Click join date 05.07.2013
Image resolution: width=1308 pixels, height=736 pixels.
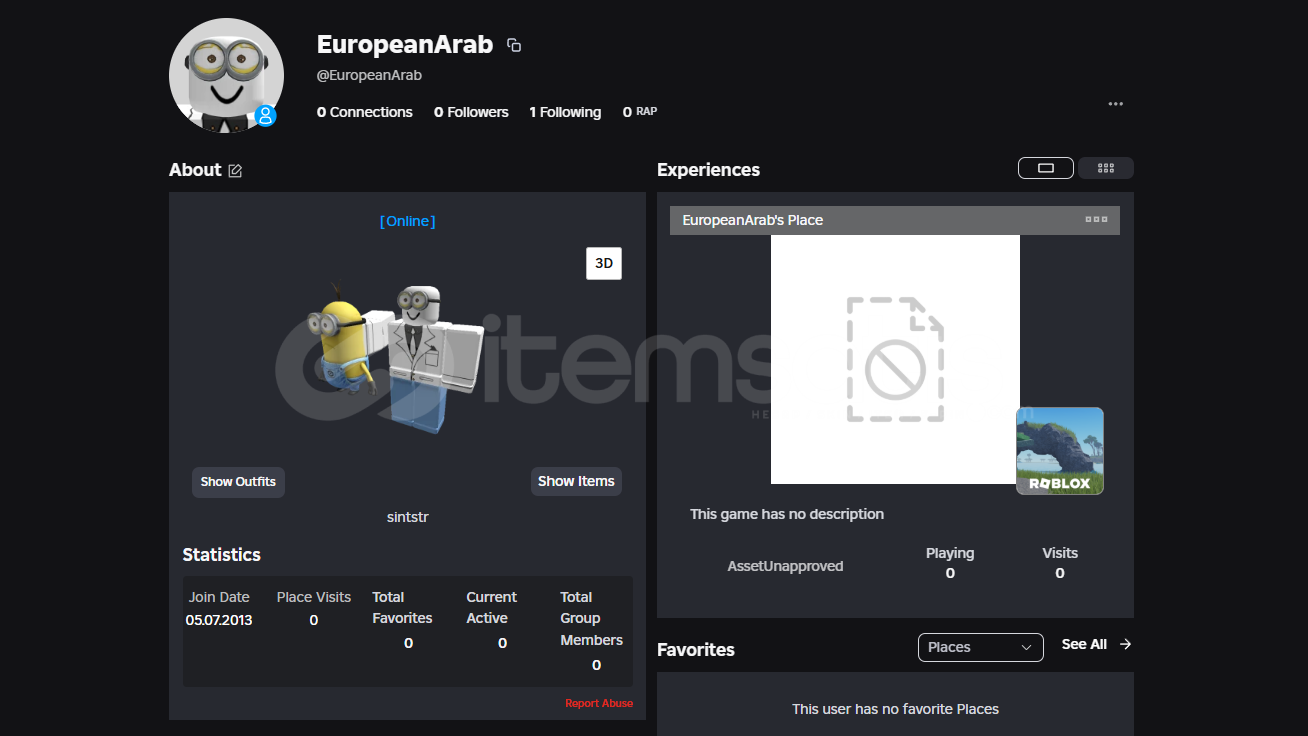coord(219,620)
